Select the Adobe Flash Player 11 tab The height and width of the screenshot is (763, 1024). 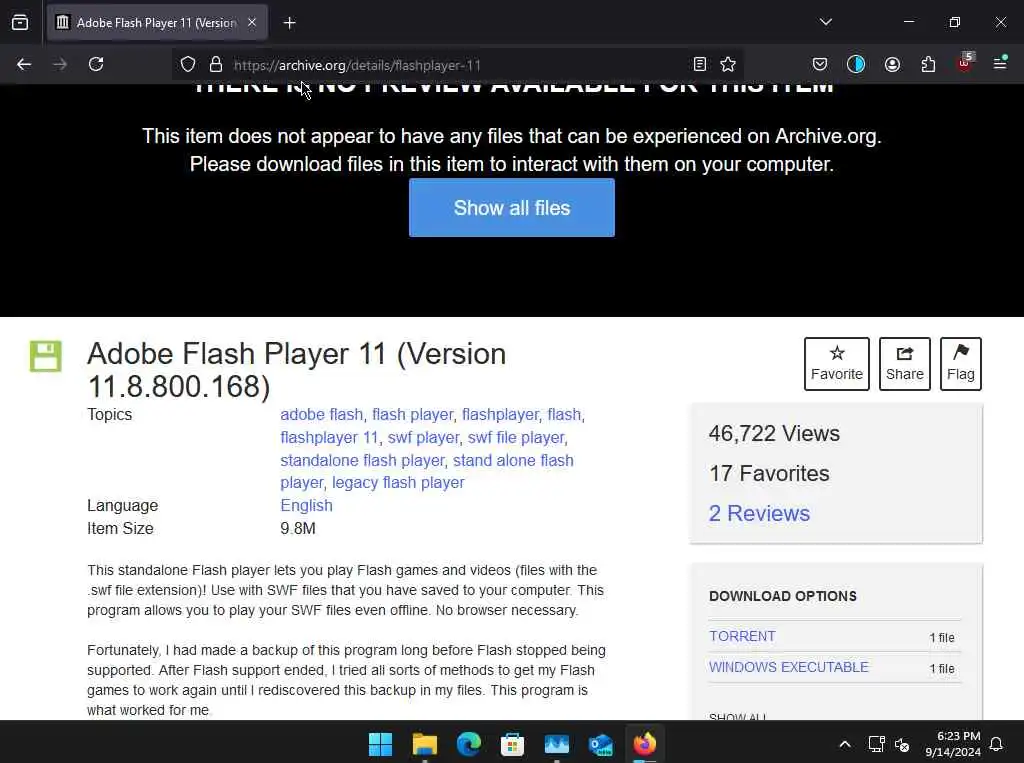157,22
